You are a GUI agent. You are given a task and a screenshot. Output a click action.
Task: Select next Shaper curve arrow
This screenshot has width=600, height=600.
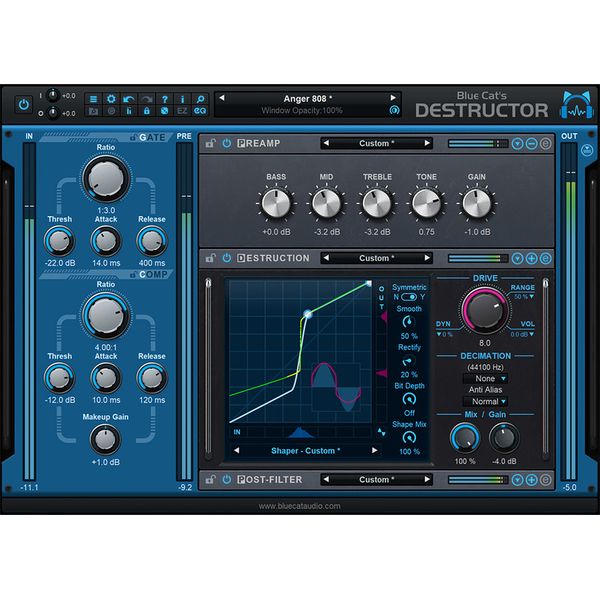pyautogui.click(x=375, y=450)
